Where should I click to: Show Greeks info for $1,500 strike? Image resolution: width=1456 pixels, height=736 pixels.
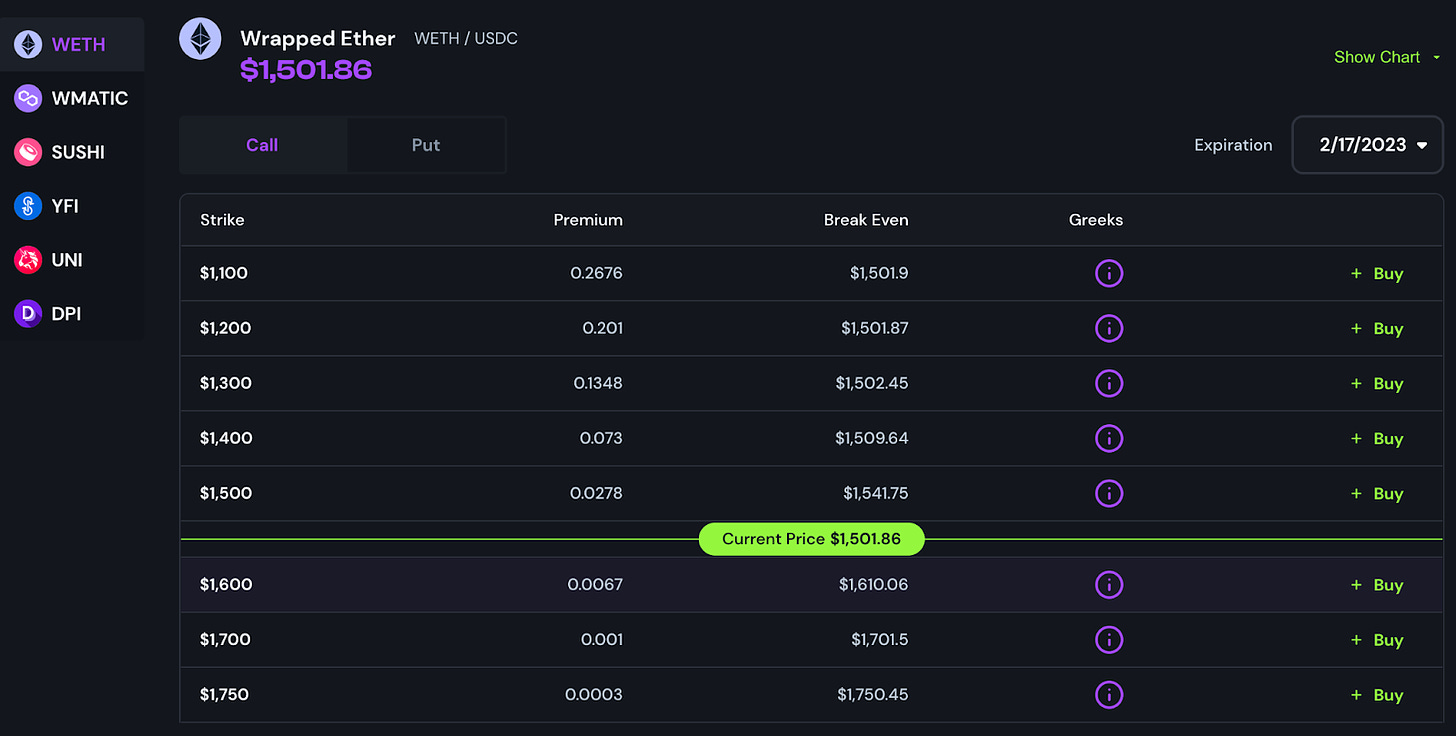coord(1109,493)
